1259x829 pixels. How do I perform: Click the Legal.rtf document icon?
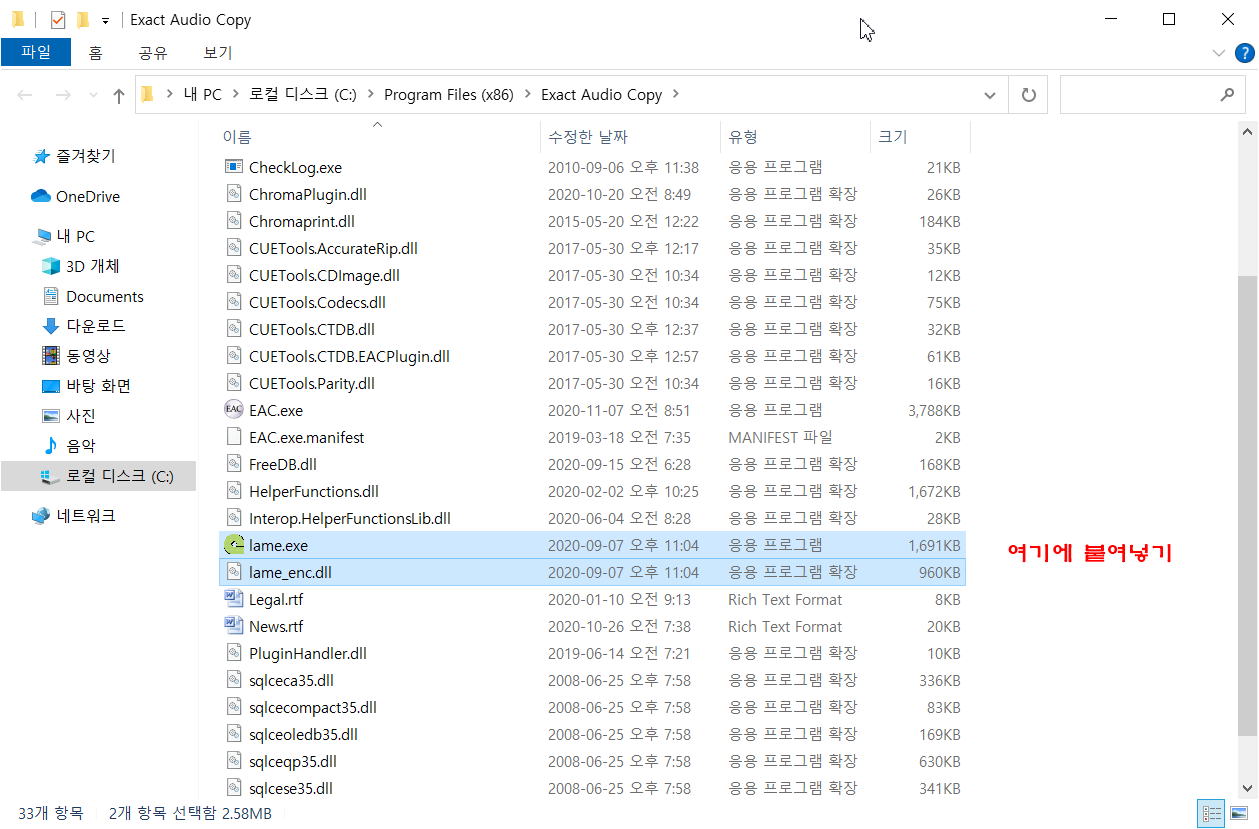234,599
